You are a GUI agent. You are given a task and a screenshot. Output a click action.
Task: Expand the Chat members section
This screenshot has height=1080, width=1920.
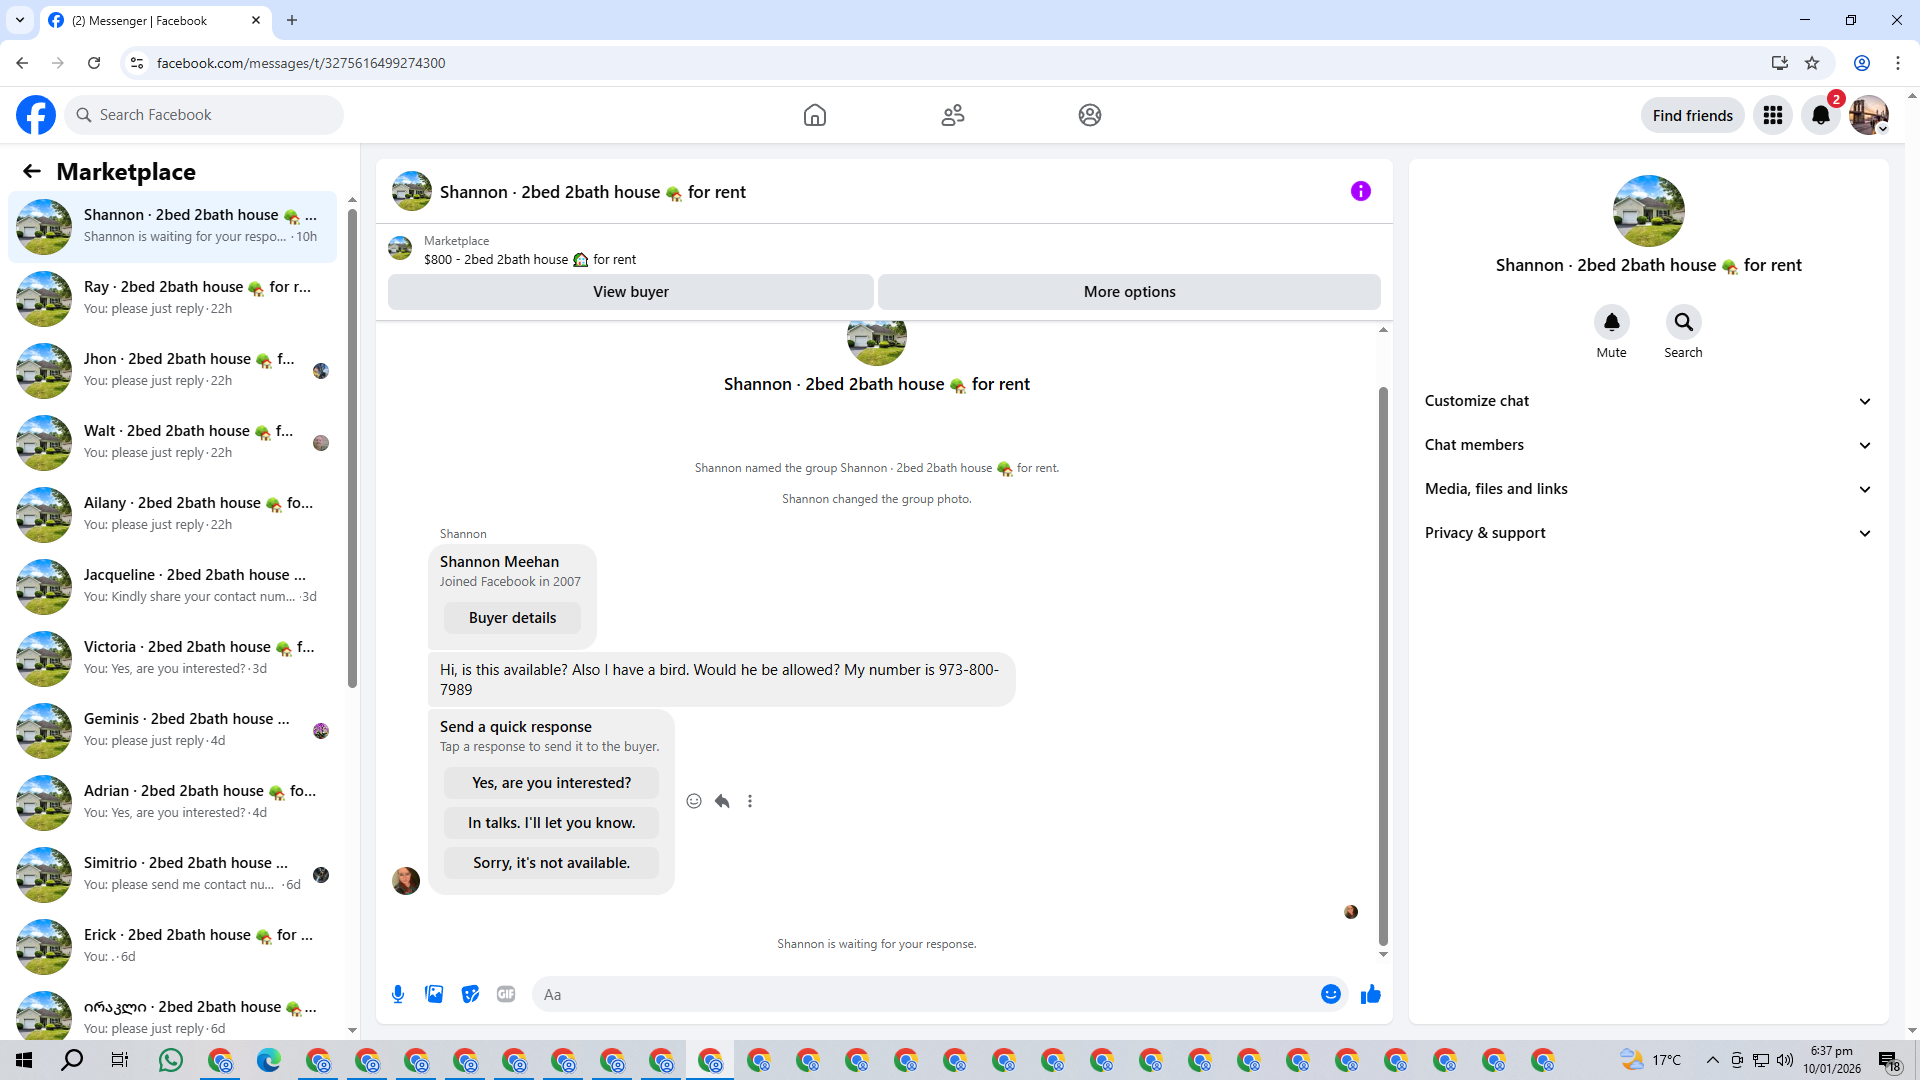tap(1648, 445)
